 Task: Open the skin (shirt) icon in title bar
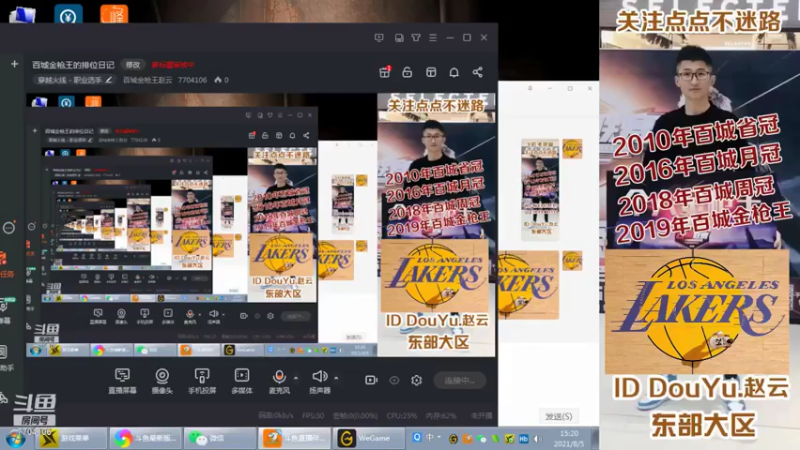[x=416, y=38]
